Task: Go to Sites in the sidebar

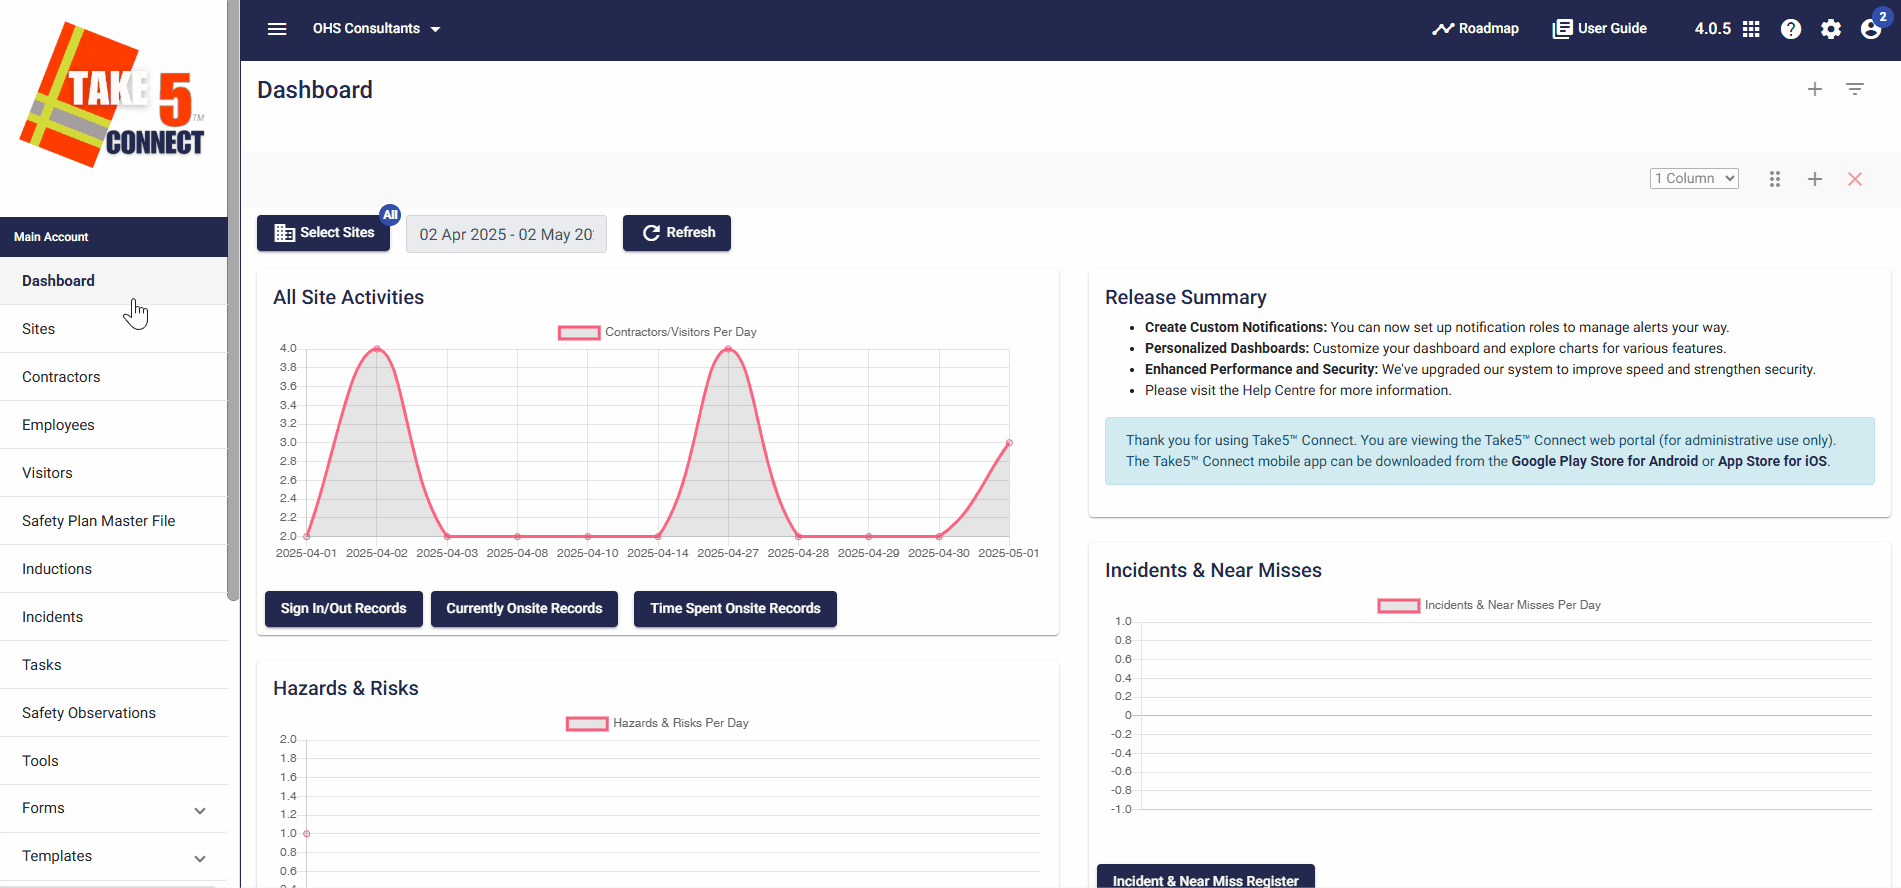Action: [x=114, y=329]
